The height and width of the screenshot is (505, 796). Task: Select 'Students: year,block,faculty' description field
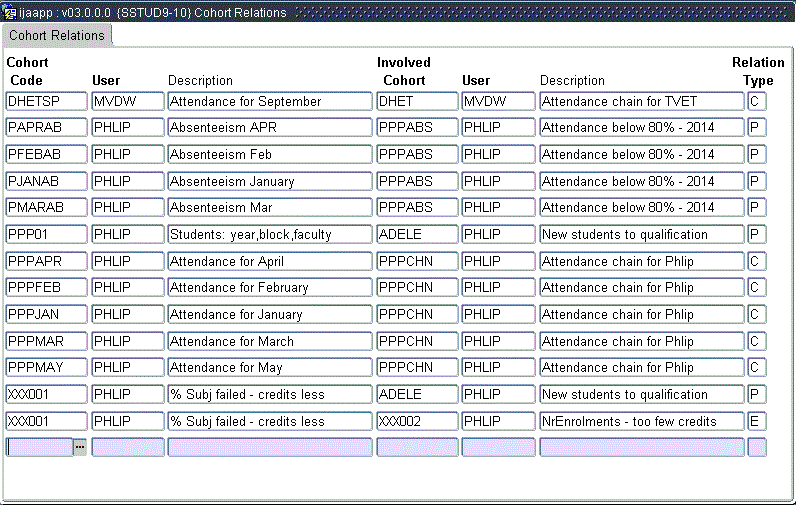(270, 234)
